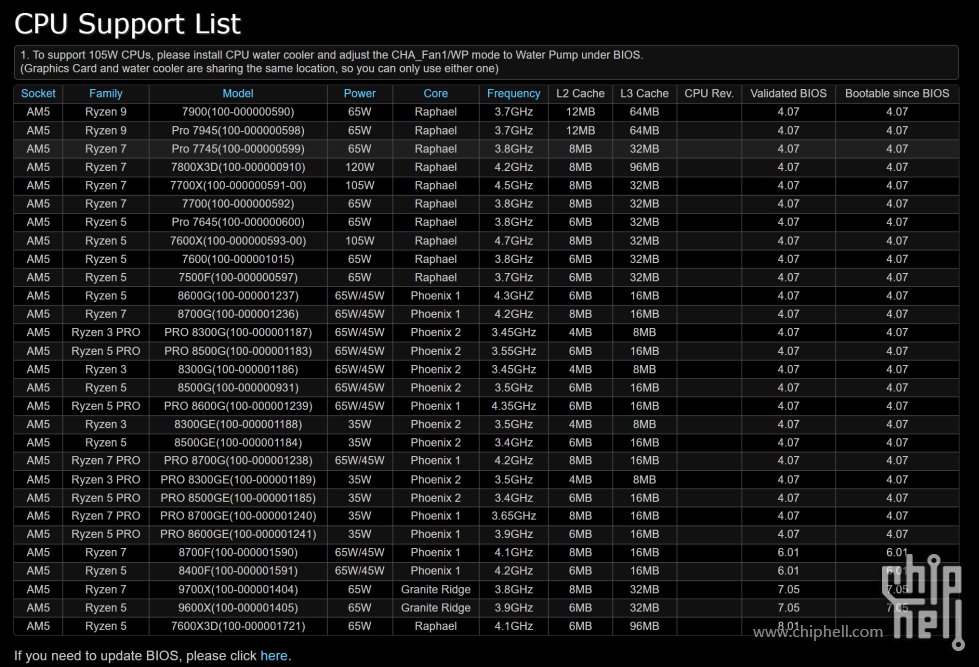Select the 8500G(100-000000931) model cell
The width and height of the screenshot is (979, 667).
tap(238, 387)
